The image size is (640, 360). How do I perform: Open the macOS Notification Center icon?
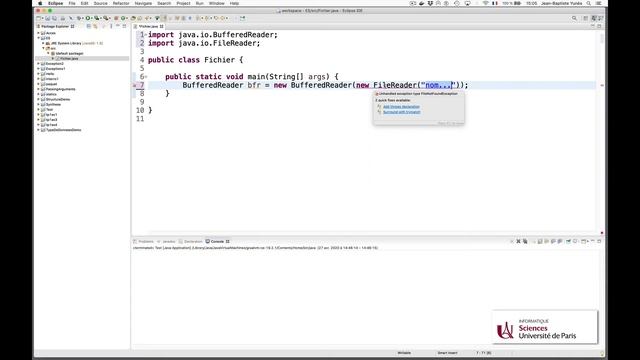click(x=598, y=3)
